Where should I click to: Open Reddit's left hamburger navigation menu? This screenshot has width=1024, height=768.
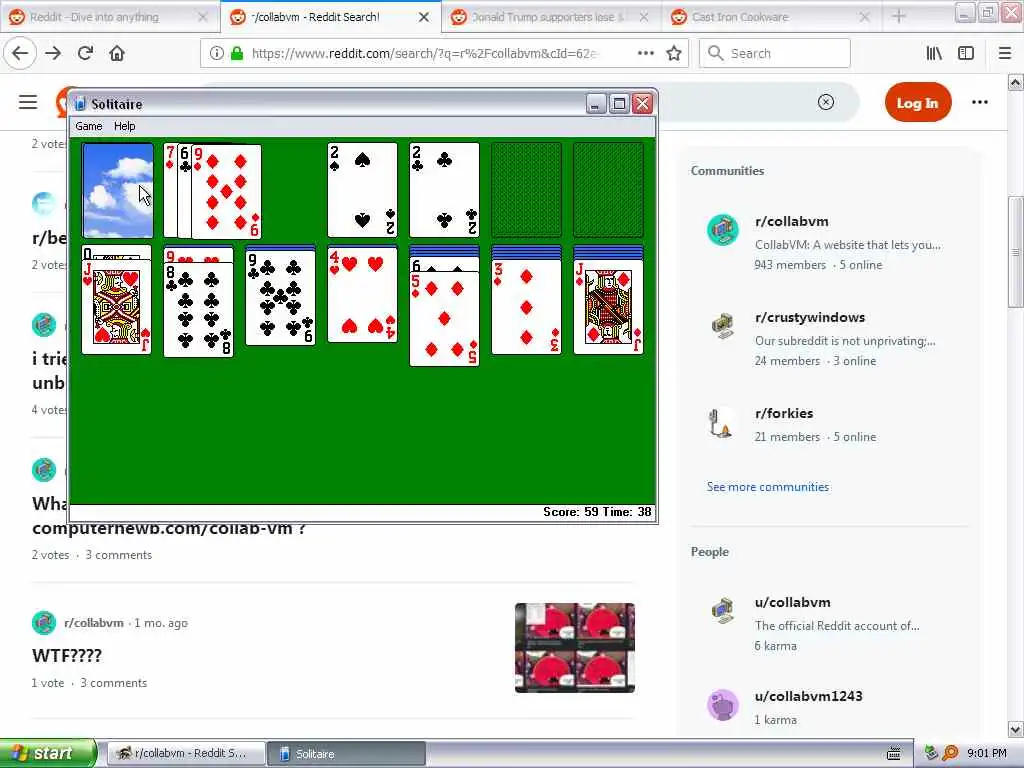[x=27, y=102]
